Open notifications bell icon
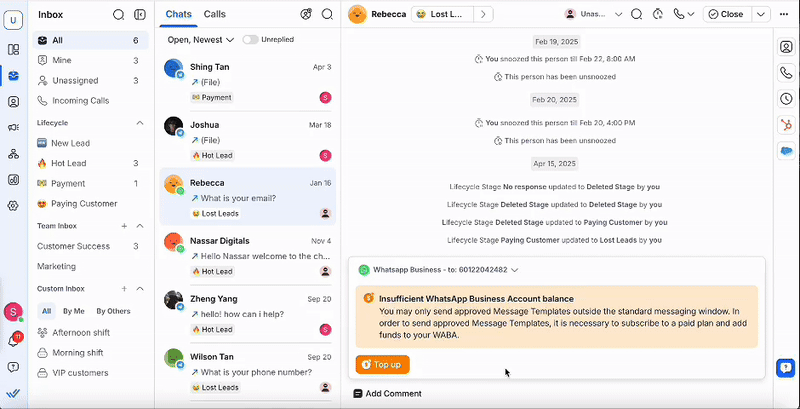 [13, 340]
